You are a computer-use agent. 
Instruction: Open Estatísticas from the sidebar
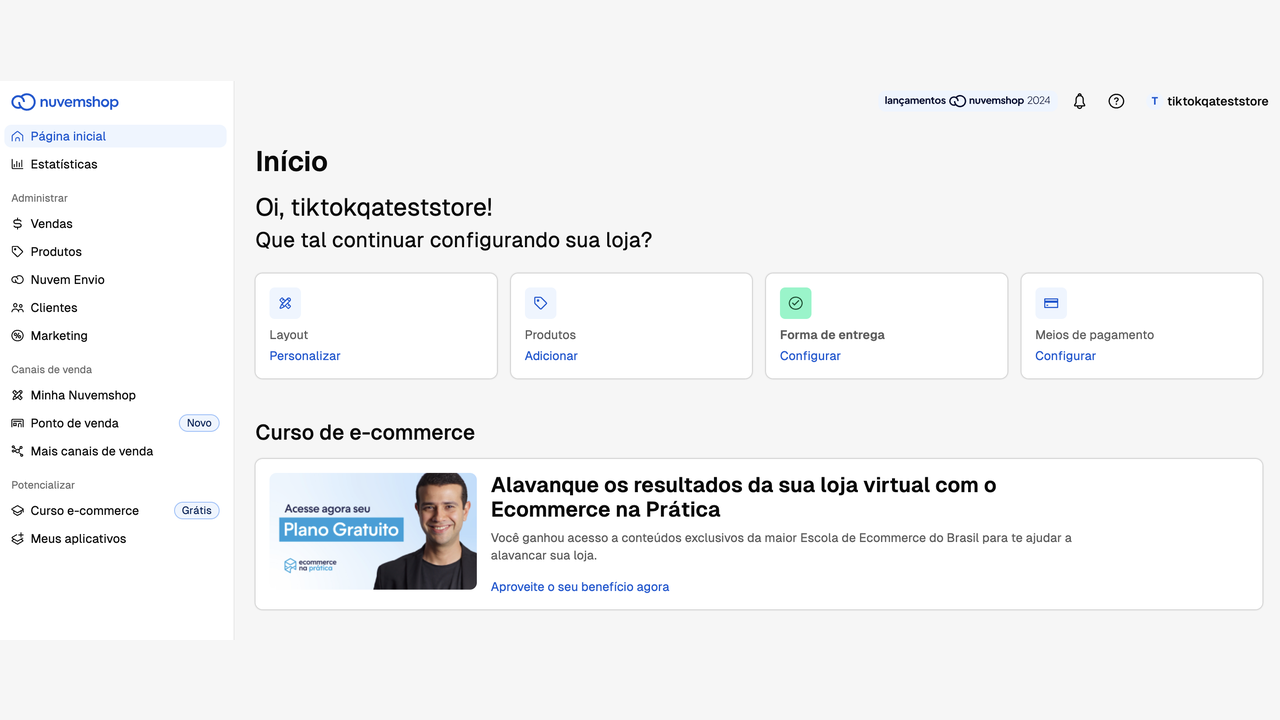[64, 164]
